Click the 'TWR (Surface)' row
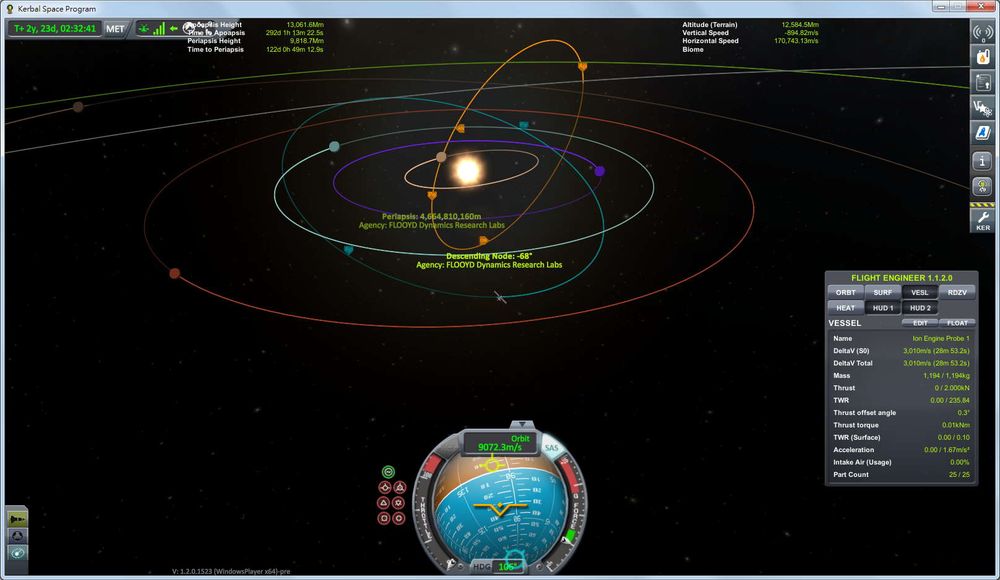Screen dimensions: 1000x580 901,438
